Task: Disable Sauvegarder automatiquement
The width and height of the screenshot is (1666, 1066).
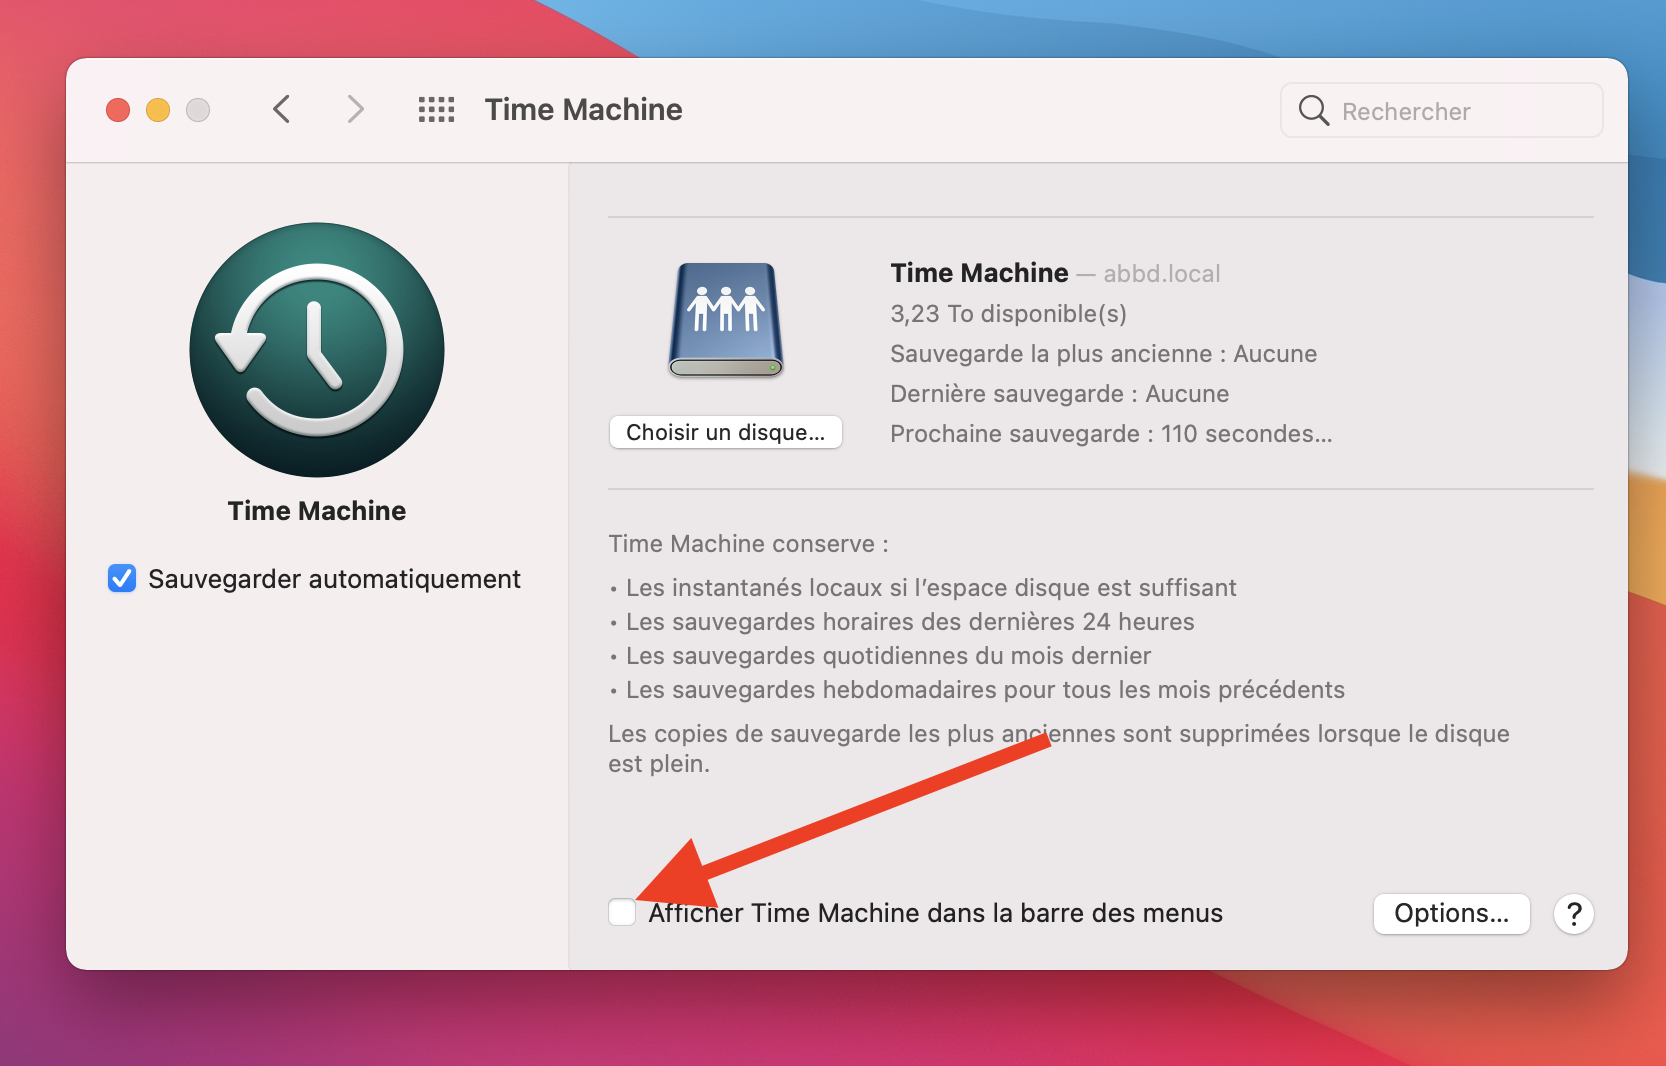Action: pos(121,578)
